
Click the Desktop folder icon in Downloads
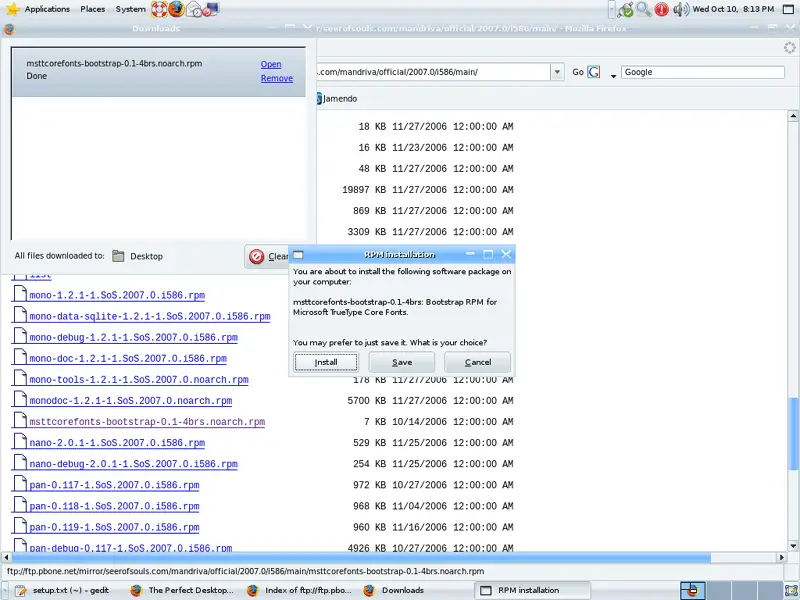tap(118, 256)
